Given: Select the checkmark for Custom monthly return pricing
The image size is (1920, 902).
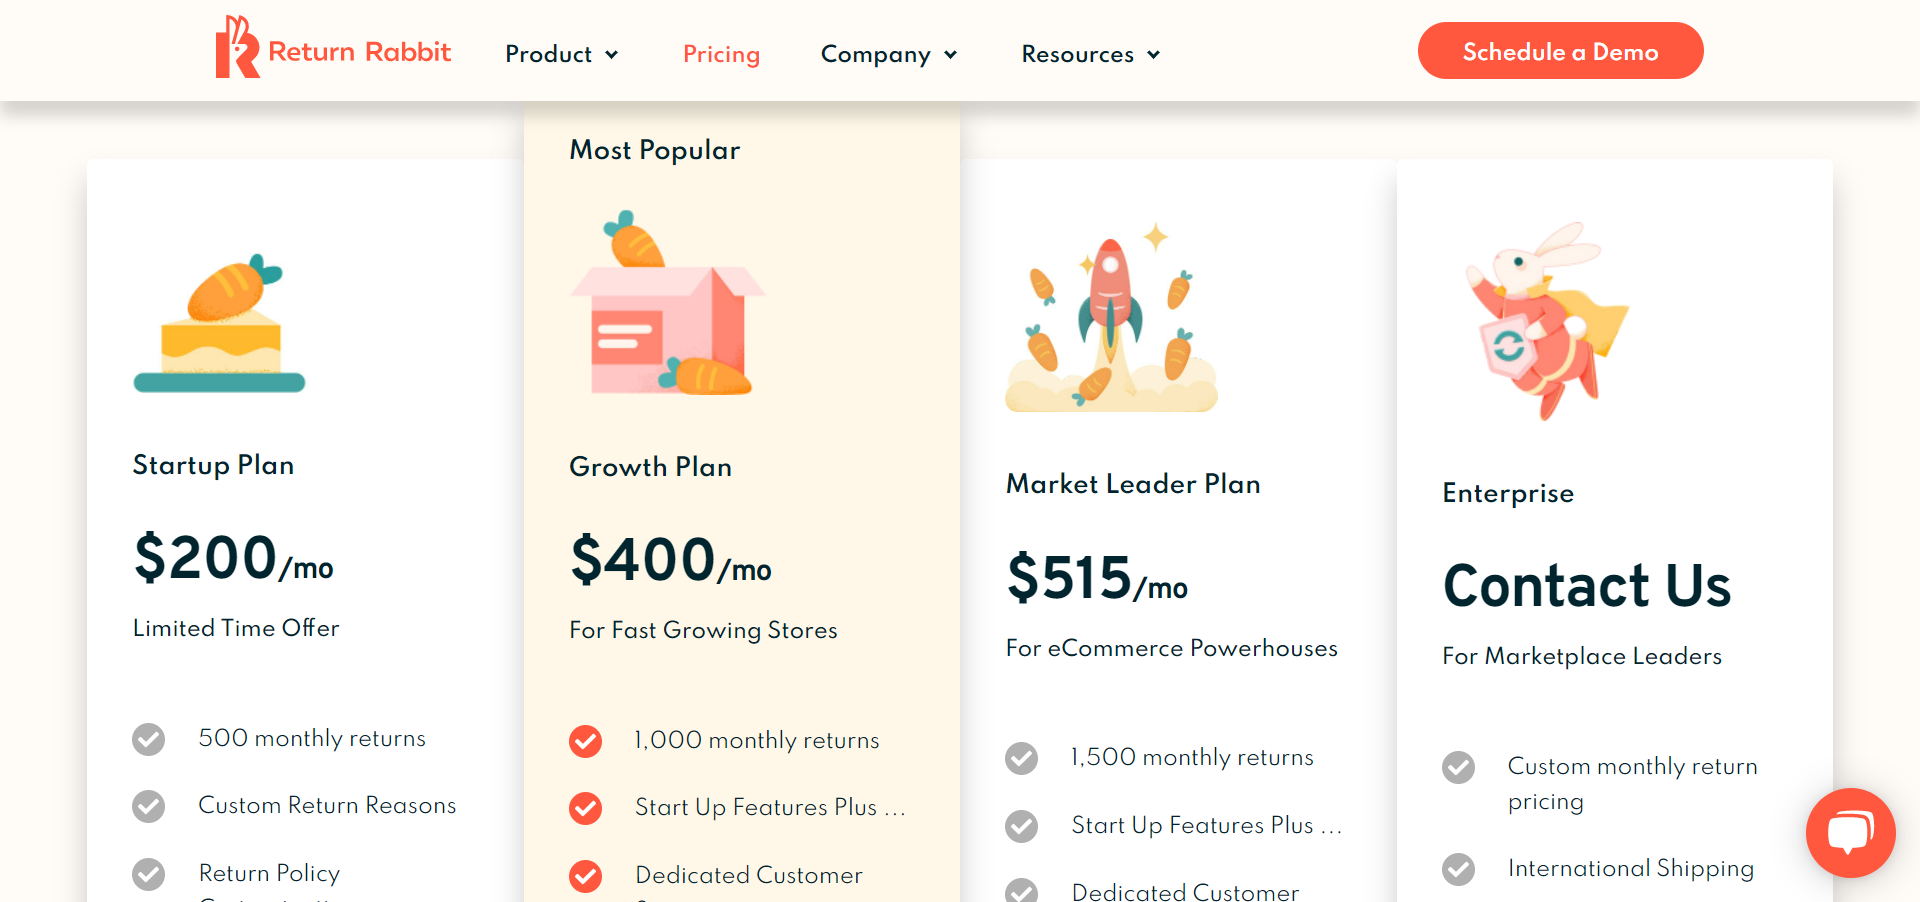Looking at the screenshot, I should (x=1458, y=768).
